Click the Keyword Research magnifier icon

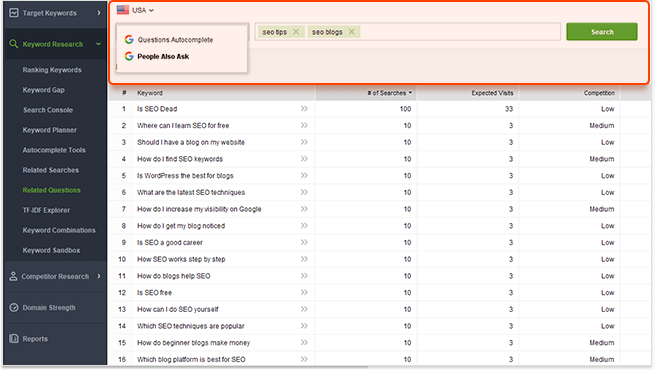14,44
